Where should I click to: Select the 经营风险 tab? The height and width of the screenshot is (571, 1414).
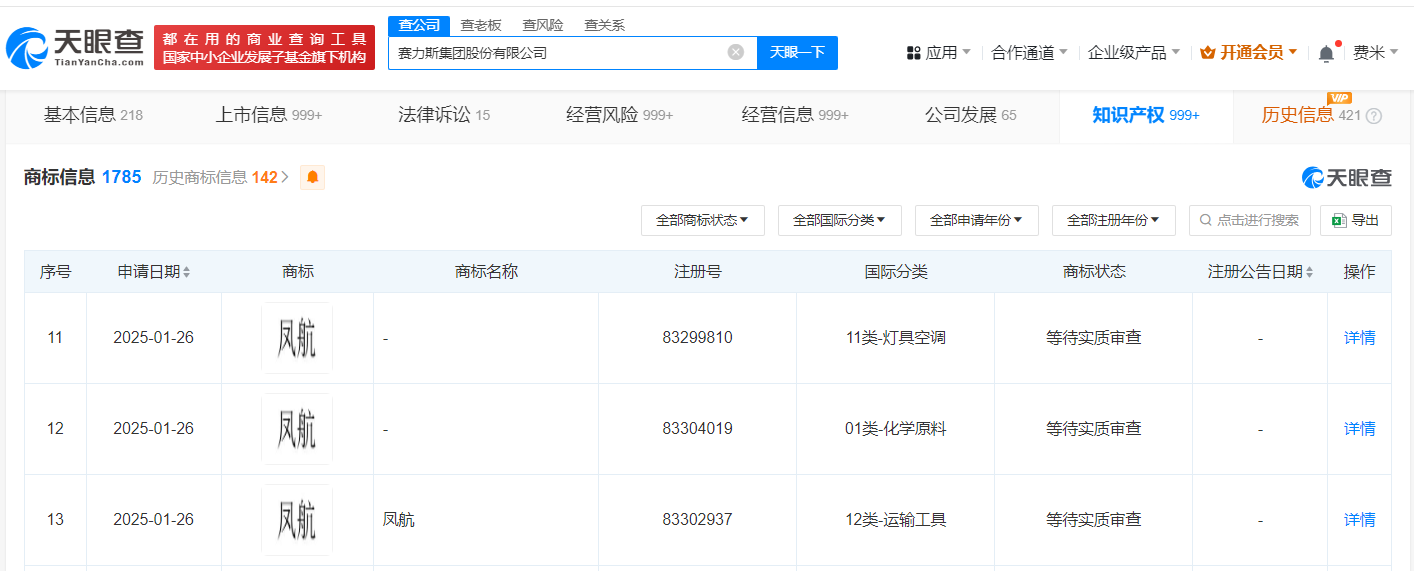[x=619, y=115]
